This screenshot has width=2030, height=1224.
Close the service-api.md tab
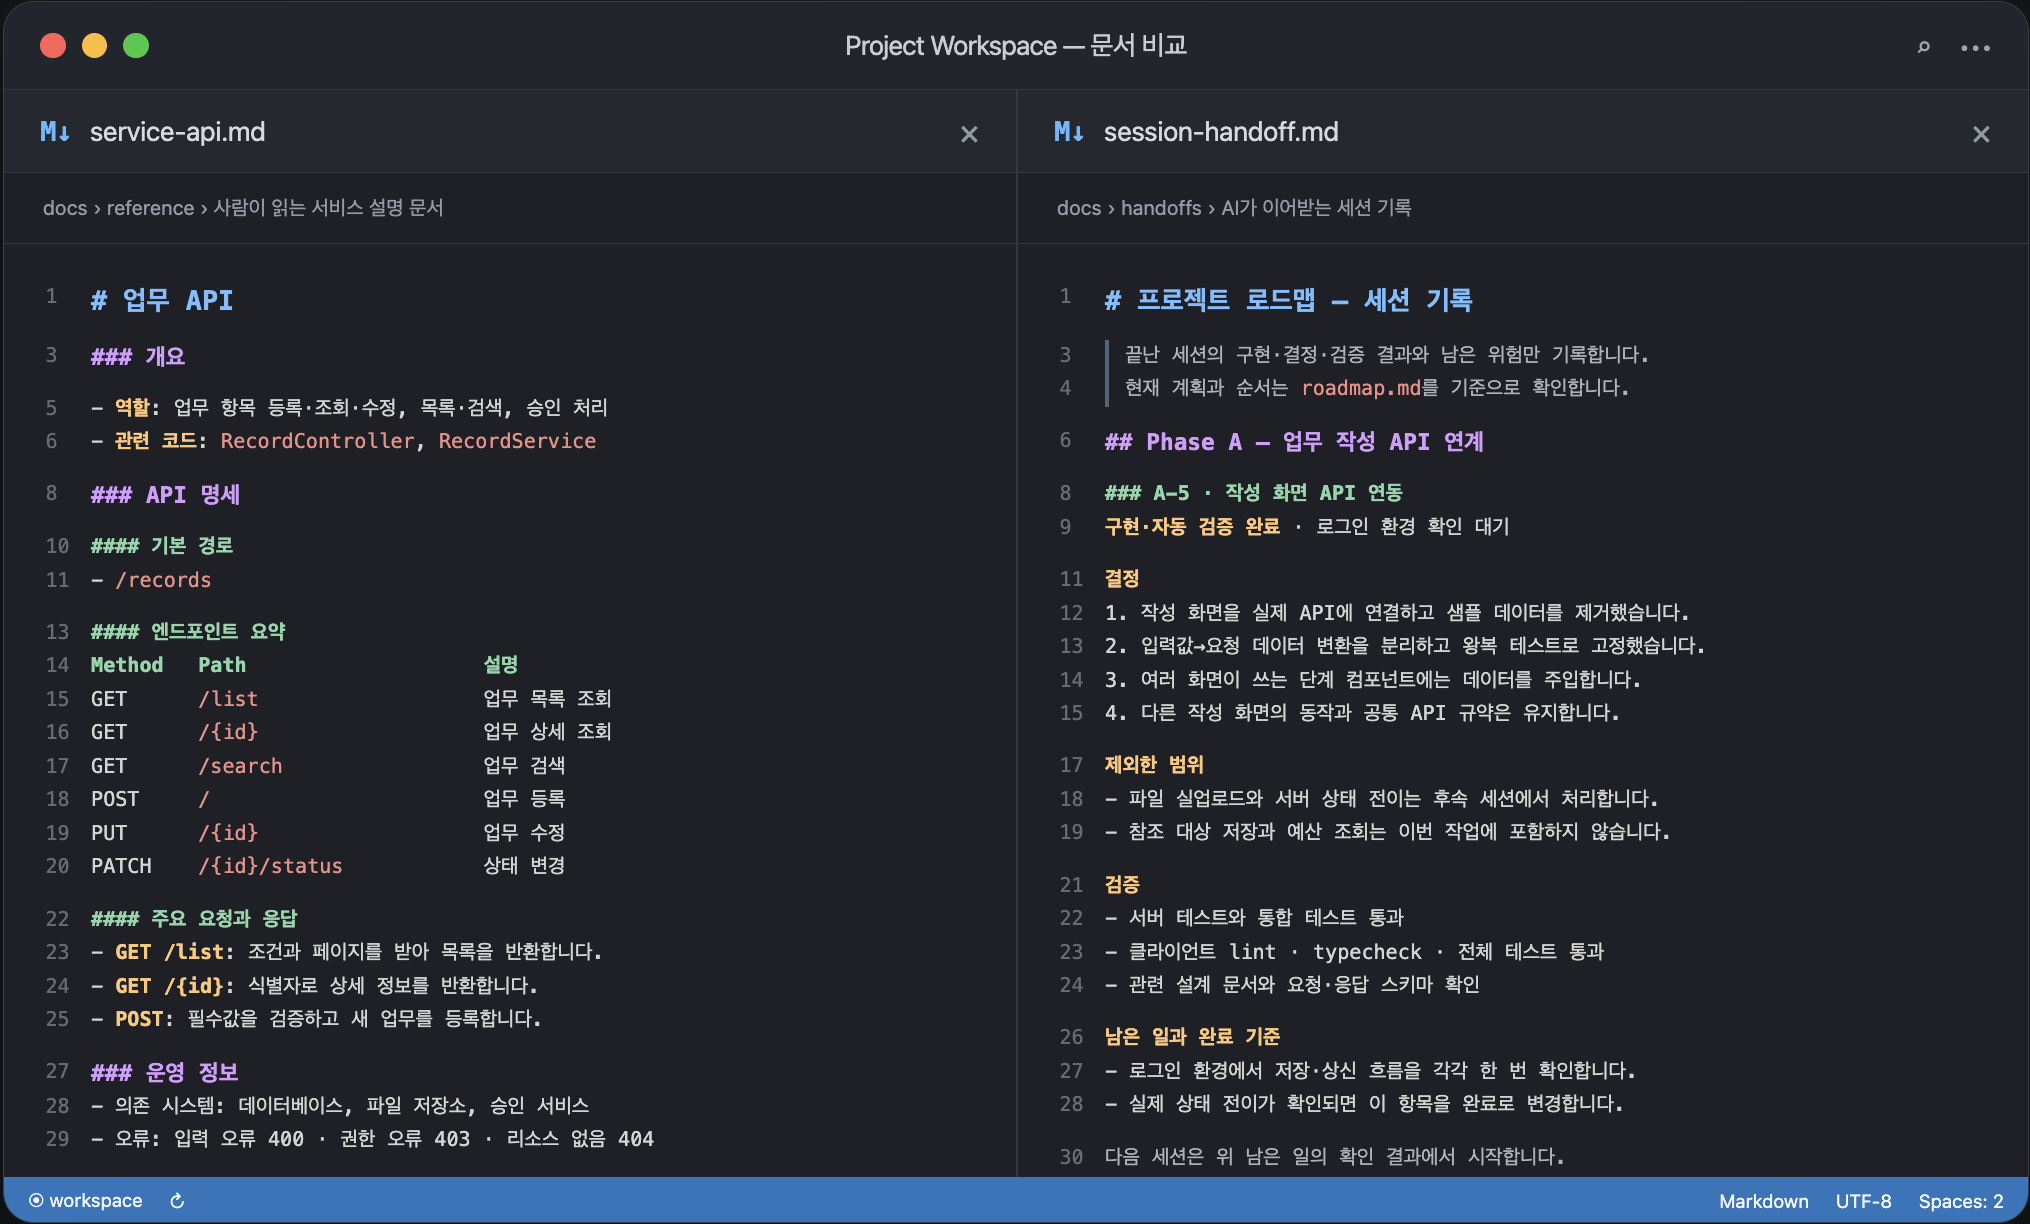point(969,134)
